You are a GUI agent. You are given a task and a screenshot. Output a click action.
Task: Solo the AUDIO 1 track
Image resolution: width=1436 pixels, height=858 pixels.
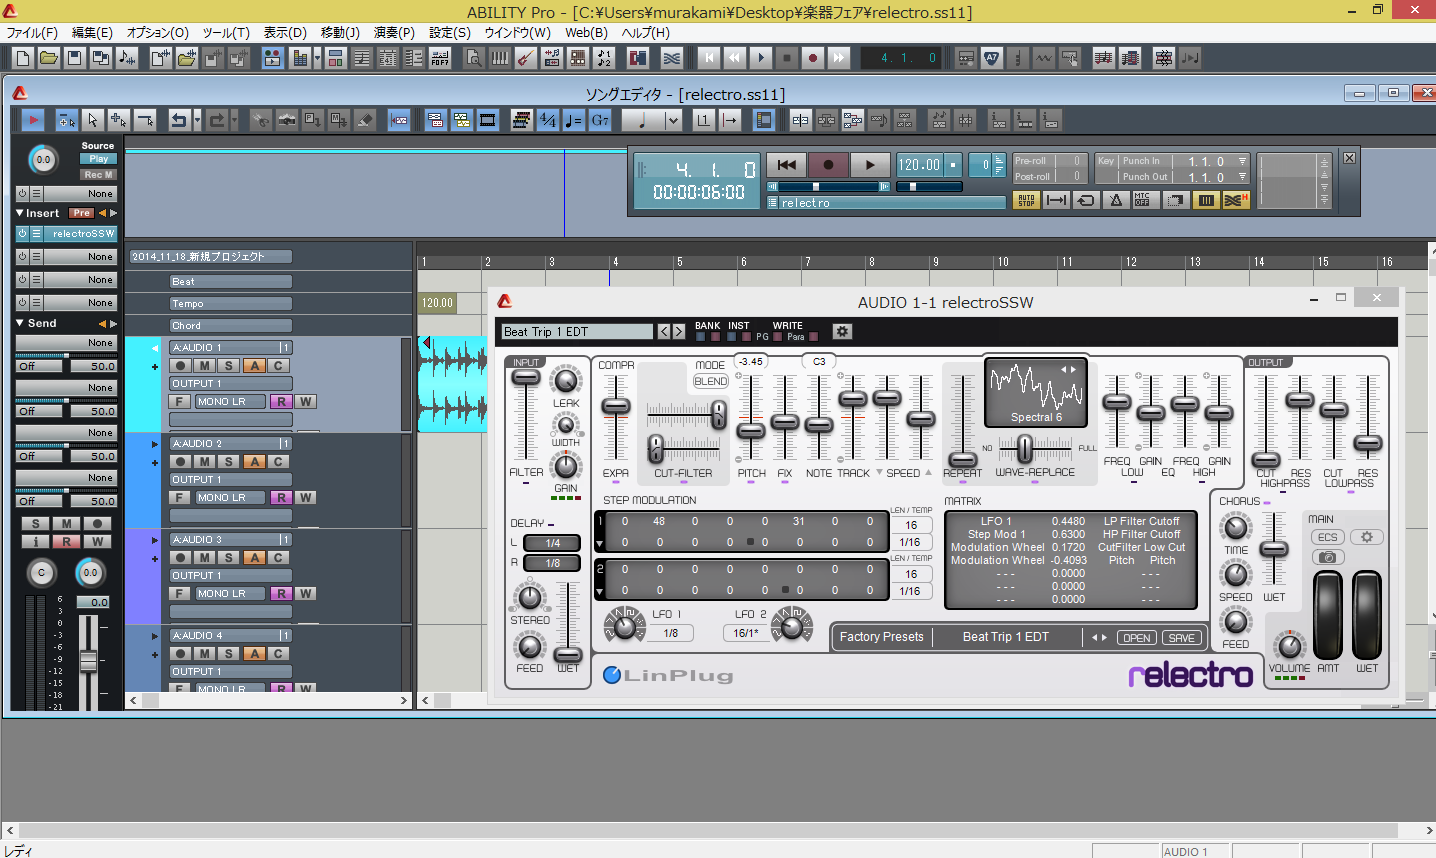tap(229, 365)
